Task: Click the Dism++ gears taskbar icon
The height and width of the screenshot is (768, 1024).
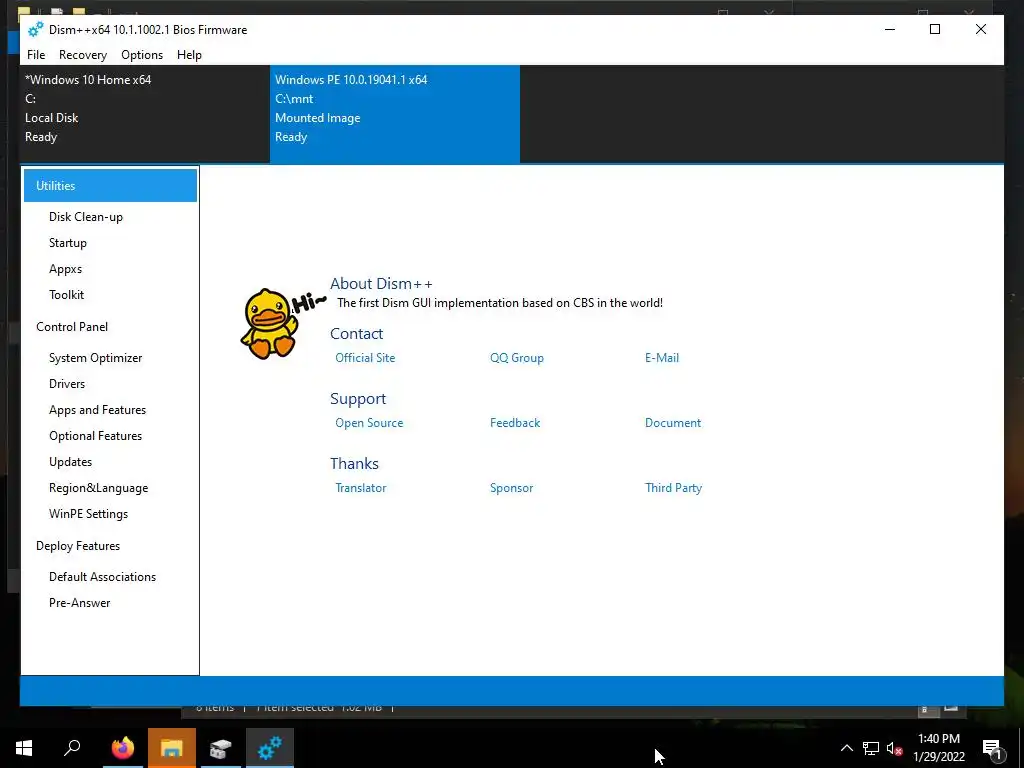Action: 270,748
